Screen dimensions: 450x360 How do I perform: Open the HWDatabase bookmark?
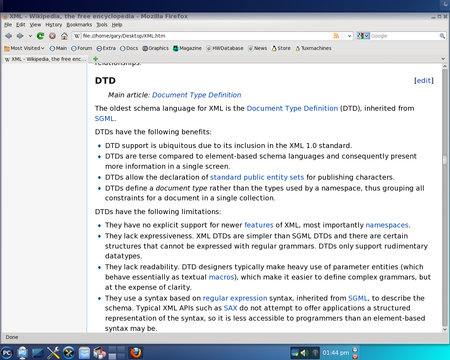[225, 48]
